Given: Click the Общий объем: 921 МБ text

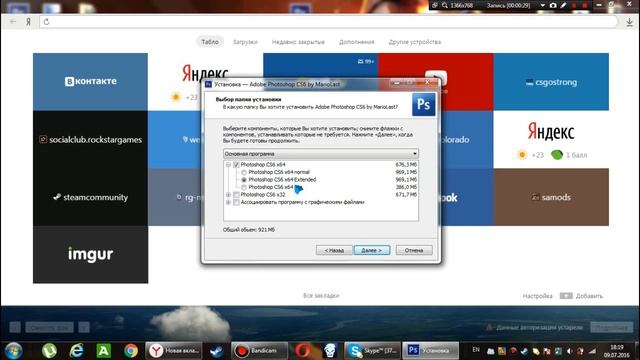Looking at the screenshot, I should pos(249,230).
